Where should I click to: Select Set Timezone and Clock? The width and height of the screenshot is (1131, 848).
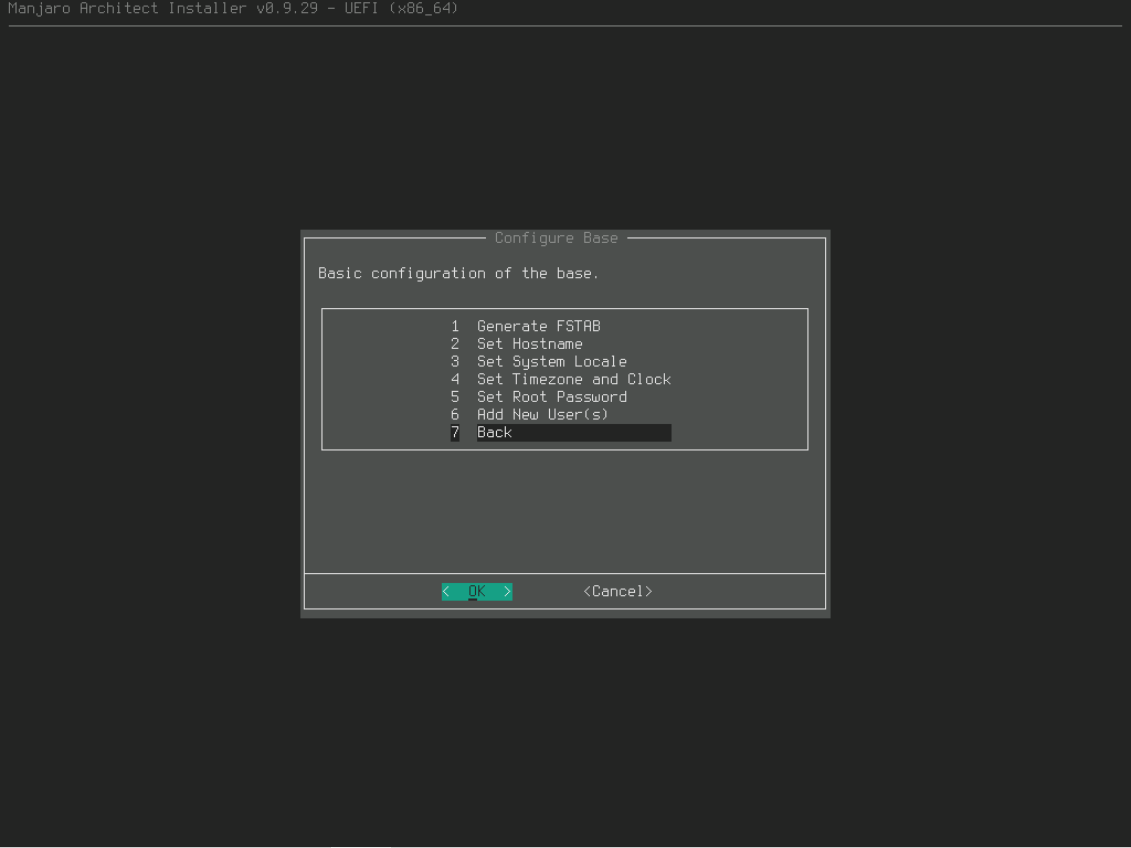point(573,379)
